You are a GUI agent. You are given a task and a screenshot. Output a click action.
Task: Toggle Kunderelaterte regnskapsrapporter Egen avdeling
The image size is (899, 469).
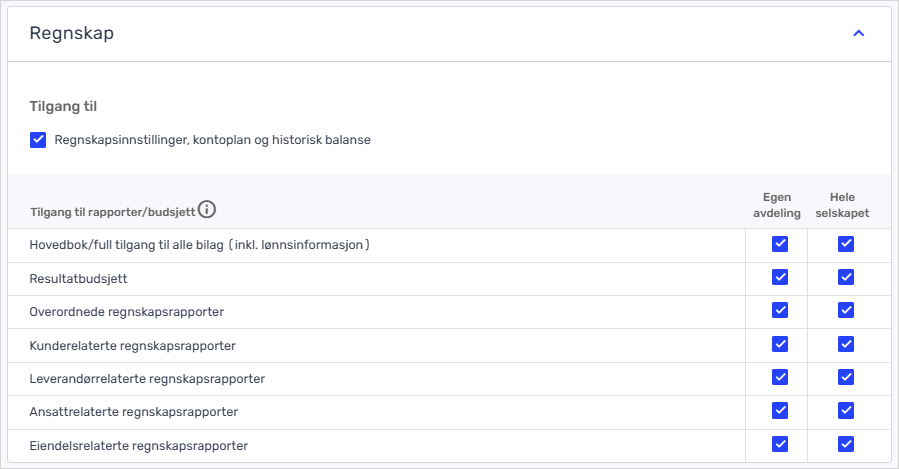coord(780,344)
